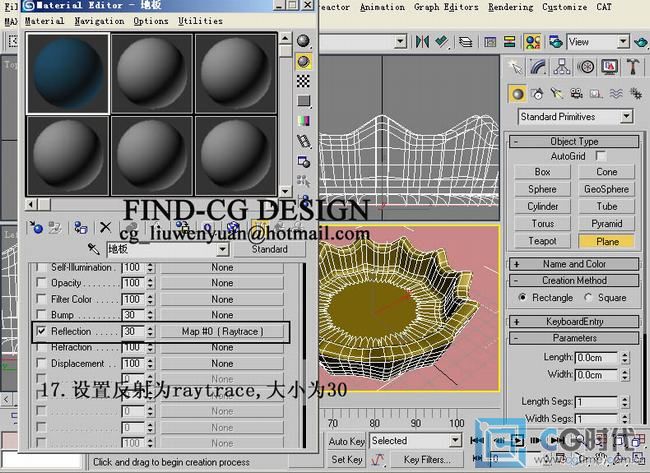Viewport: 650px width, 473px height.
Task: Select the blue material sample sphere
Action: coord(68,73)
